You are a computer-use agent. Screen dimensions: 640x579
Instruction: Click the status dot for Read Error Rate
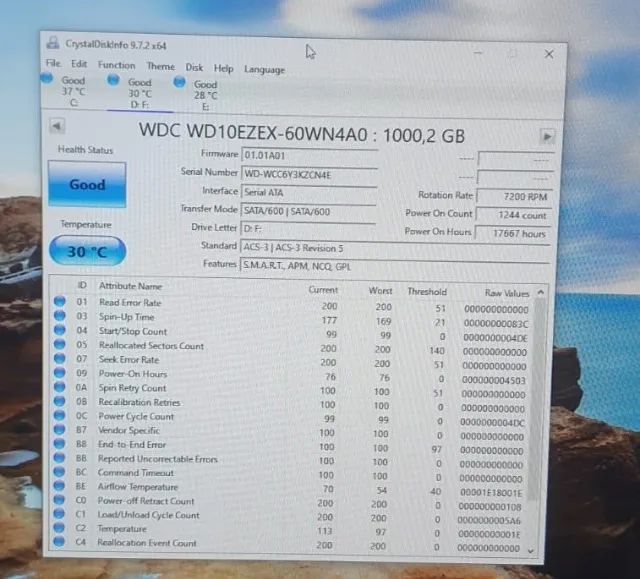[60, 301]
